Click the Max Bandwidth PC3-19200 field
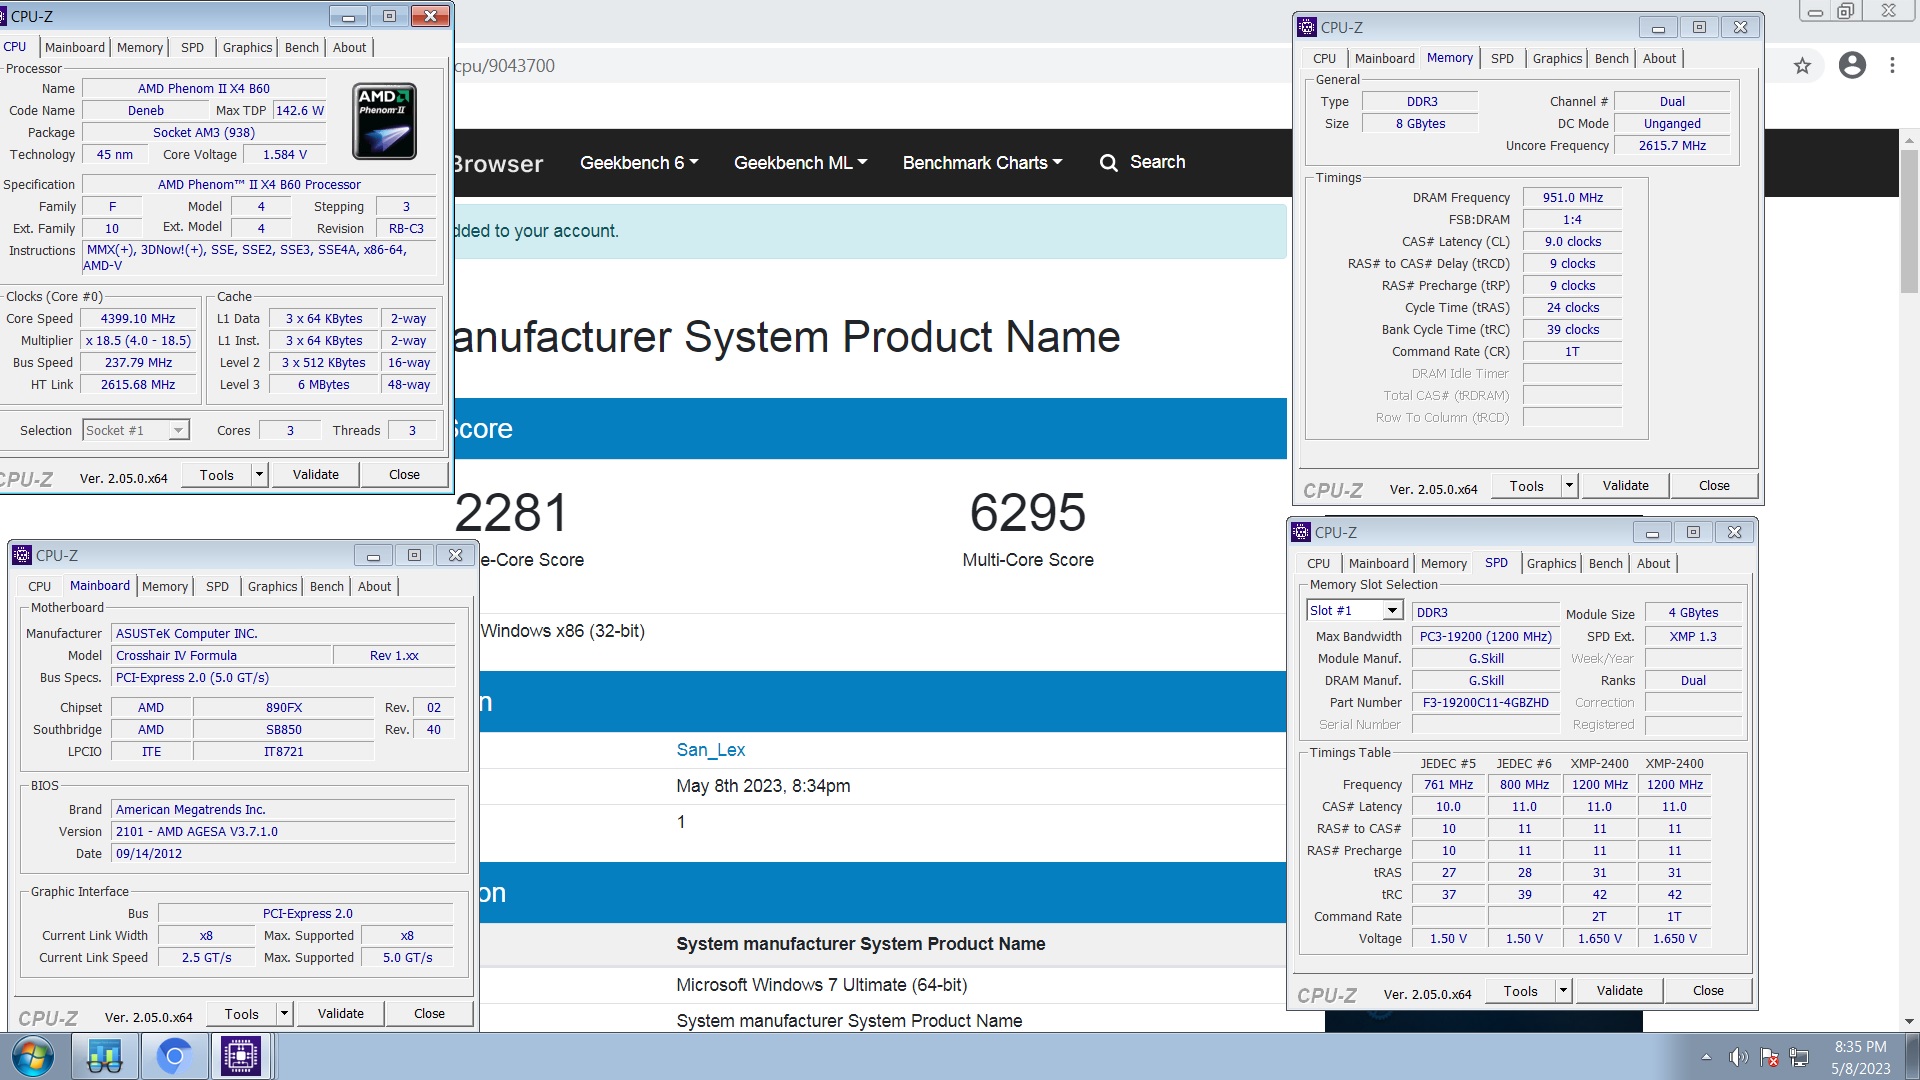The image size is (1920, 1080). [1485, 637]
